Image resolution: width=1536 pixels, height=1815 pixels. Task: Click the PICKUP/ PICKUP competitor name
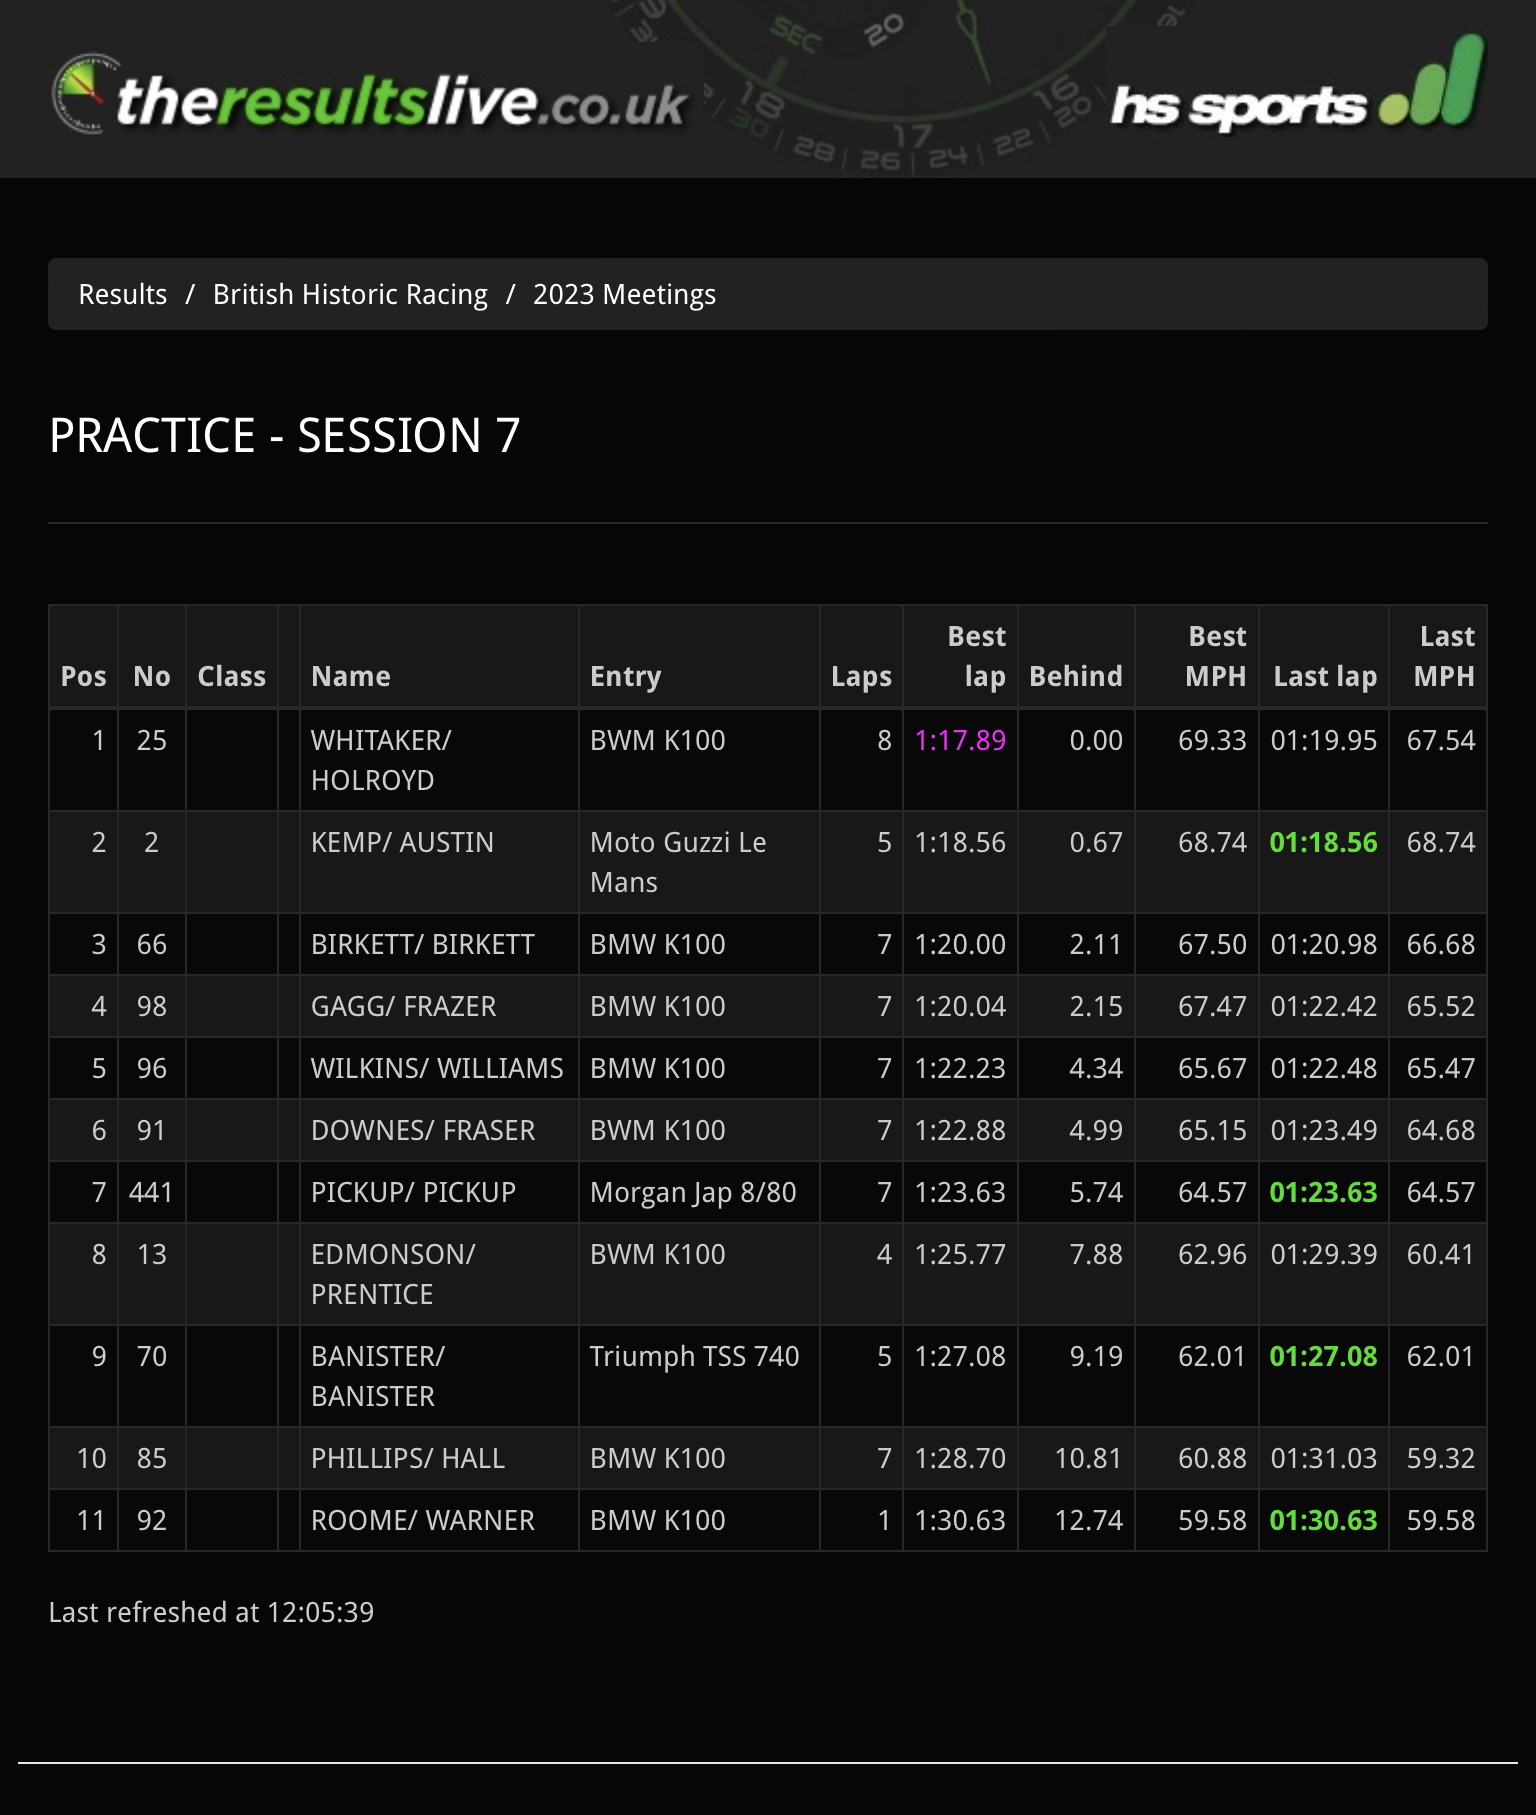413,1192
